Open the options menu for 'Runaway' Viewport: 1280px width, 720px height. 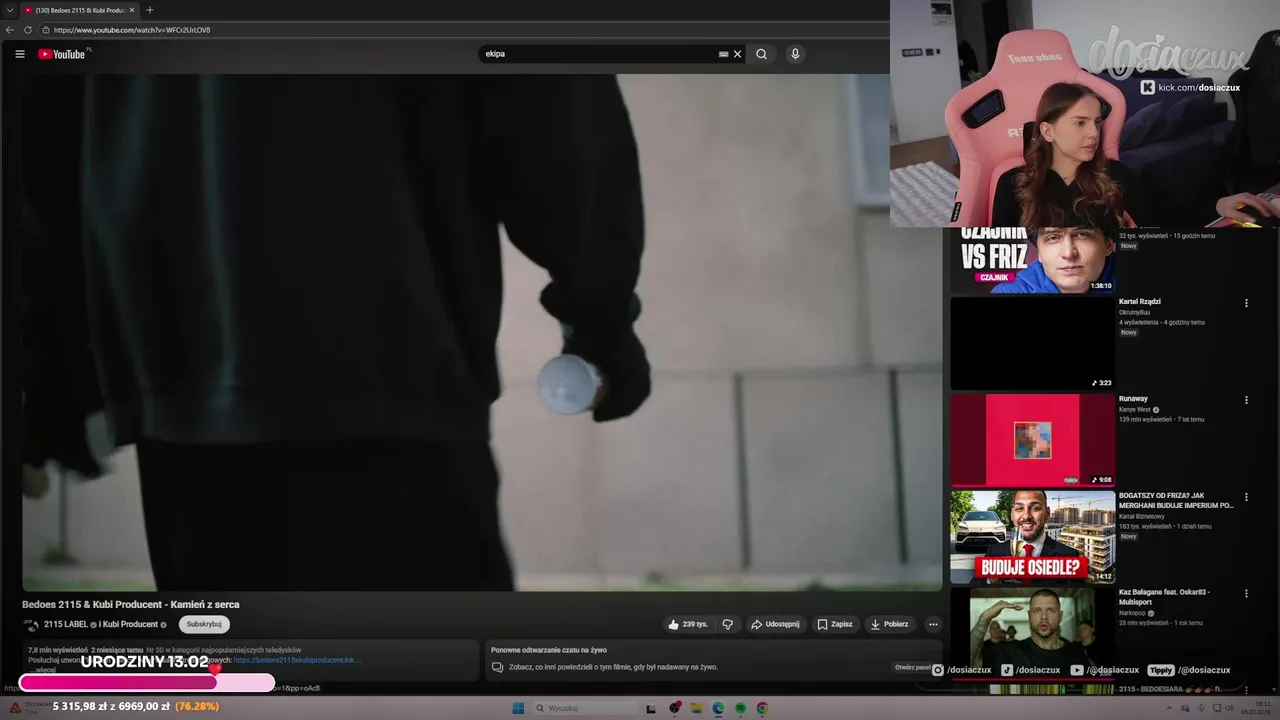coord(1246,400)
